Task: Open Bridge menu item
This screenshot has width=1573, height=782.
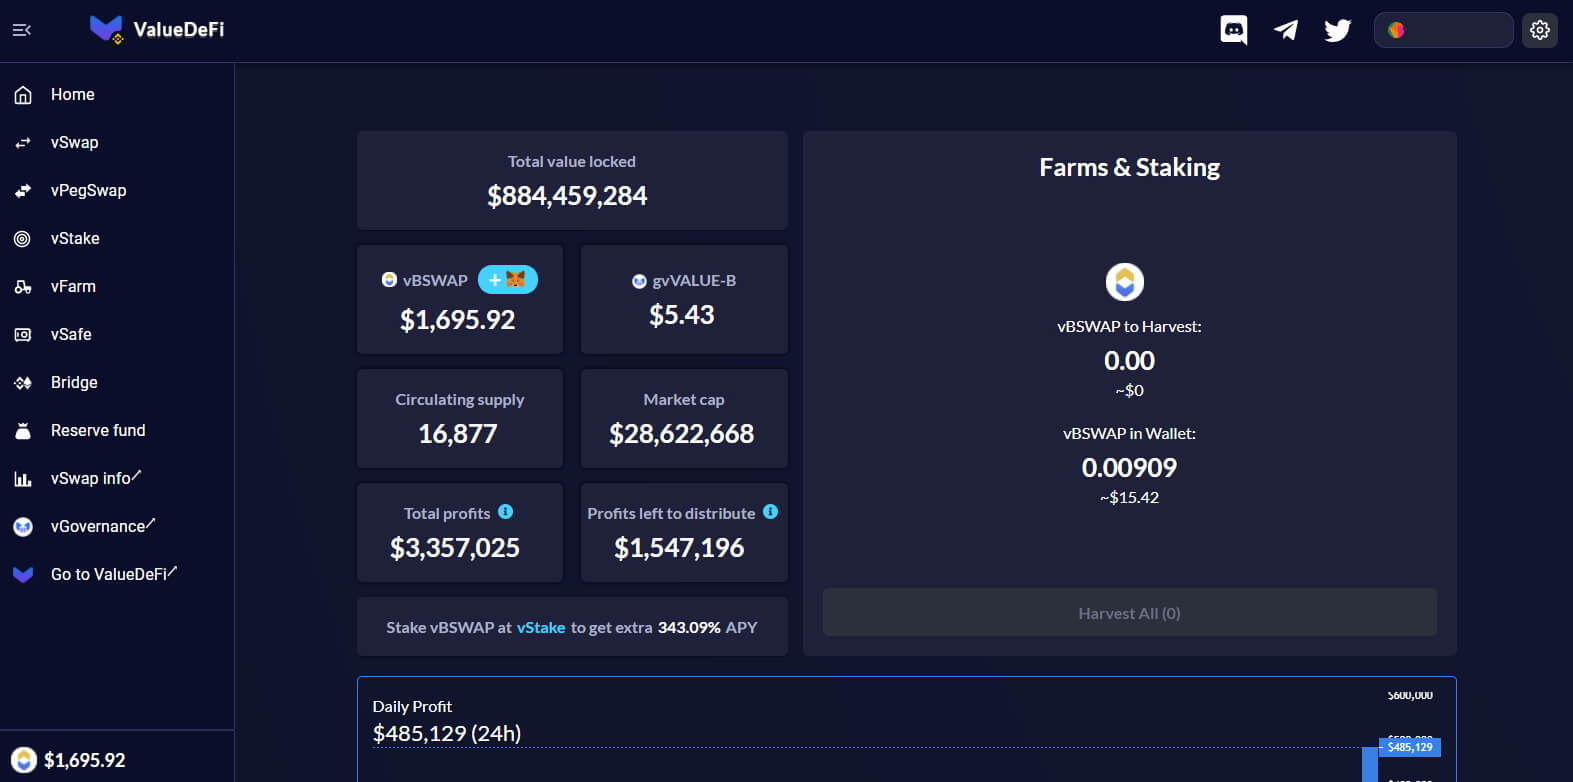Action: [74, 382]
